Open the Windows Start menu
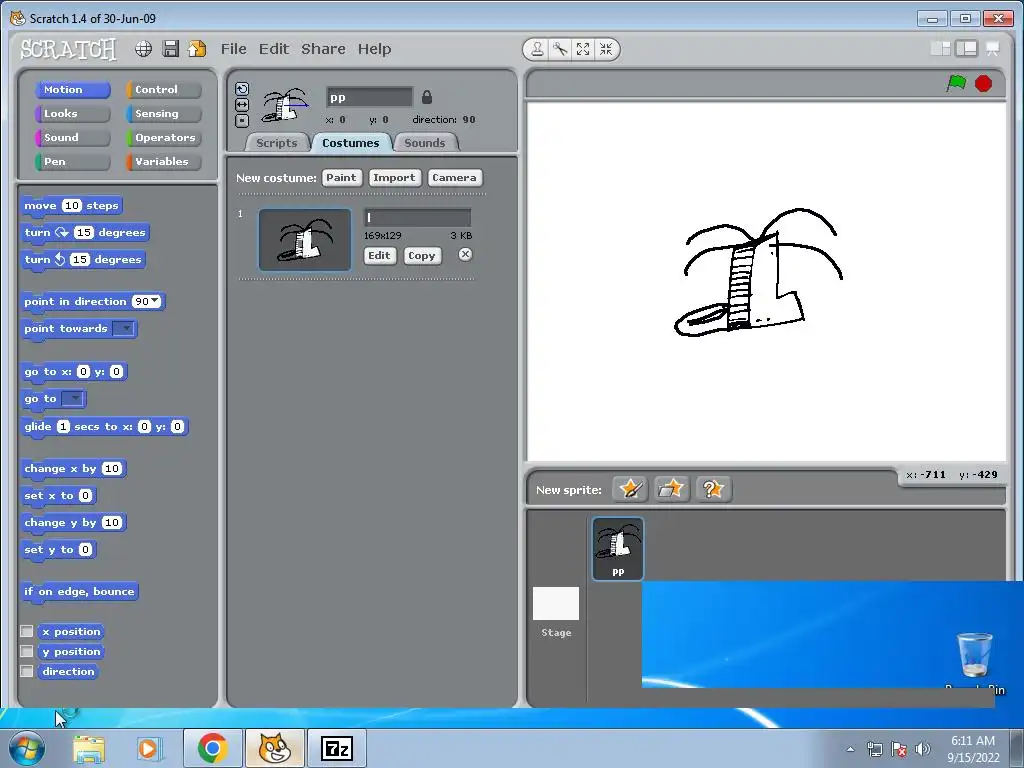Image resolution: width=1024 pixels, height=768 pixels. (x=27, y=748)
